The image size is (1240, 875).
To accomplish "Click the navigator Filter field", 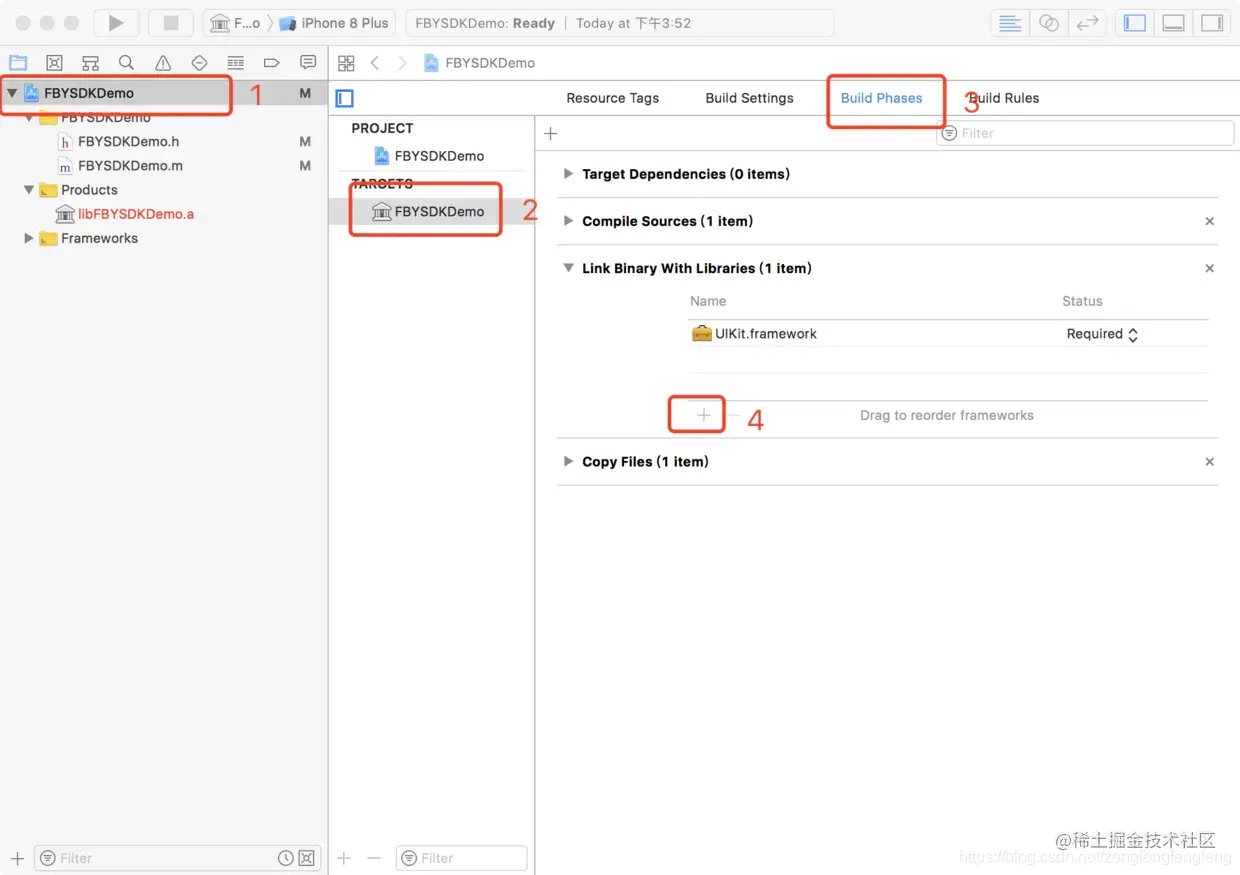I will 177,858.
